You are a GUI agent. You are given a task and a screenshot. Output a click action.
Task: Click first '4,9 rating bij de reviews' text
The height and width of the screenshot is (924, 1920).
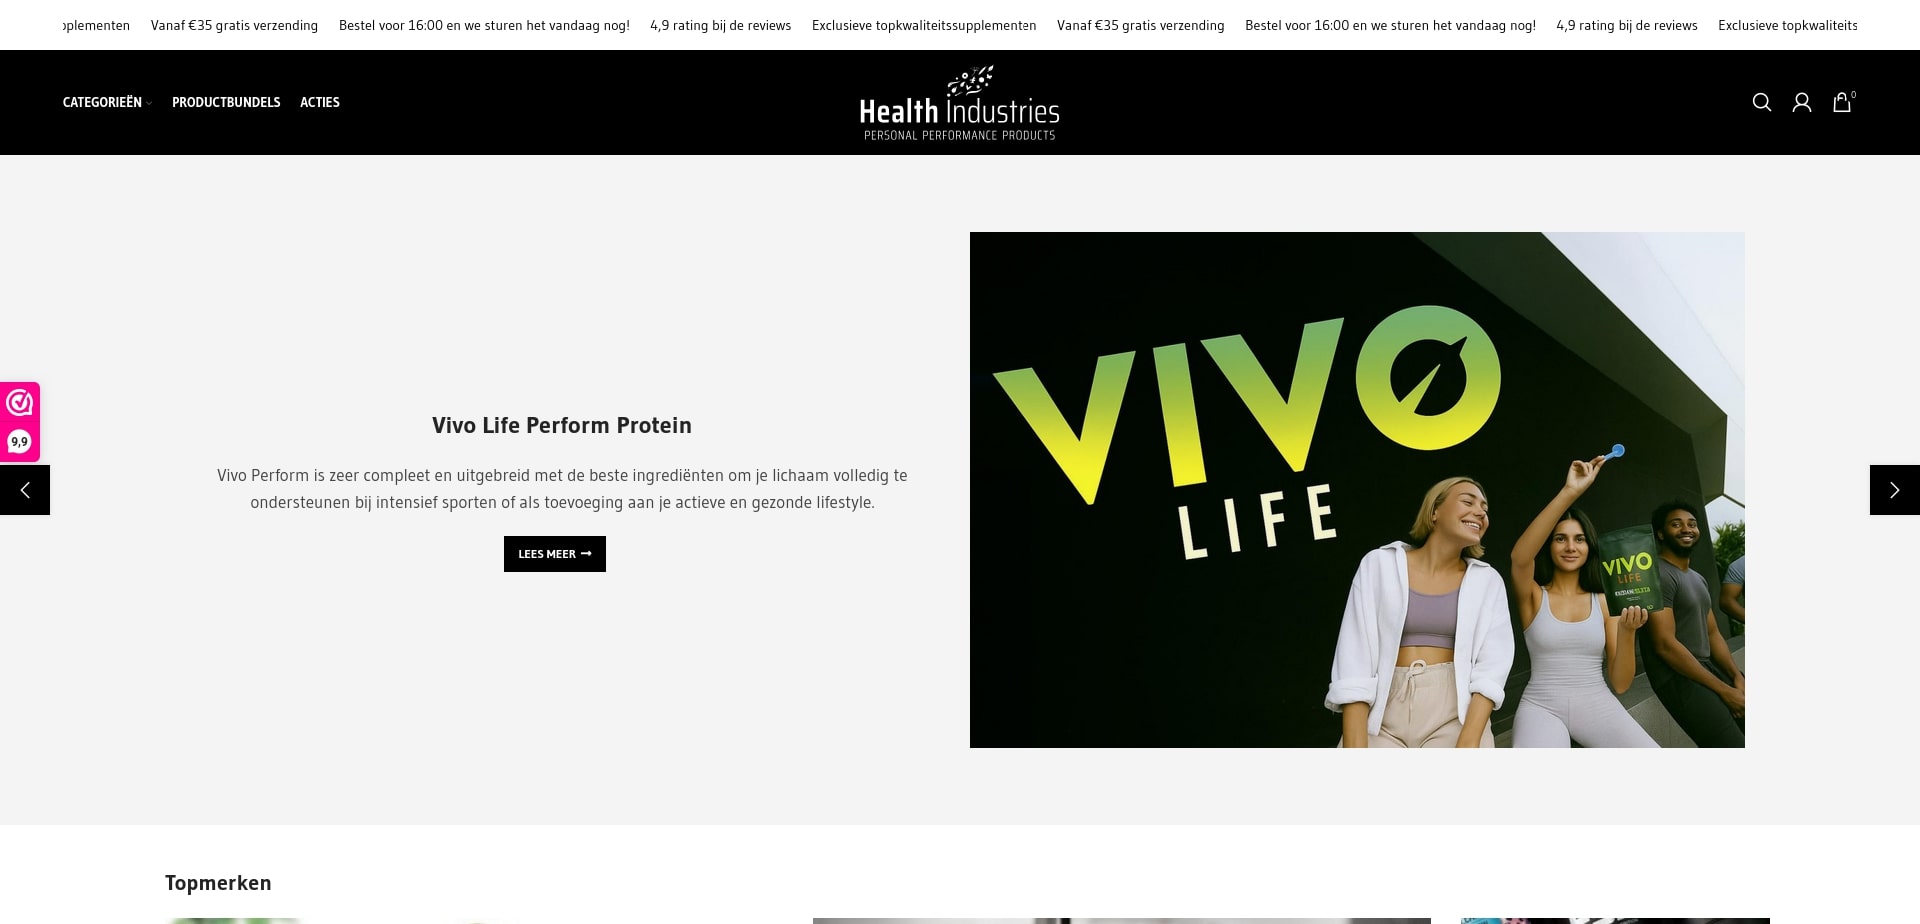(x=720, y=25)
